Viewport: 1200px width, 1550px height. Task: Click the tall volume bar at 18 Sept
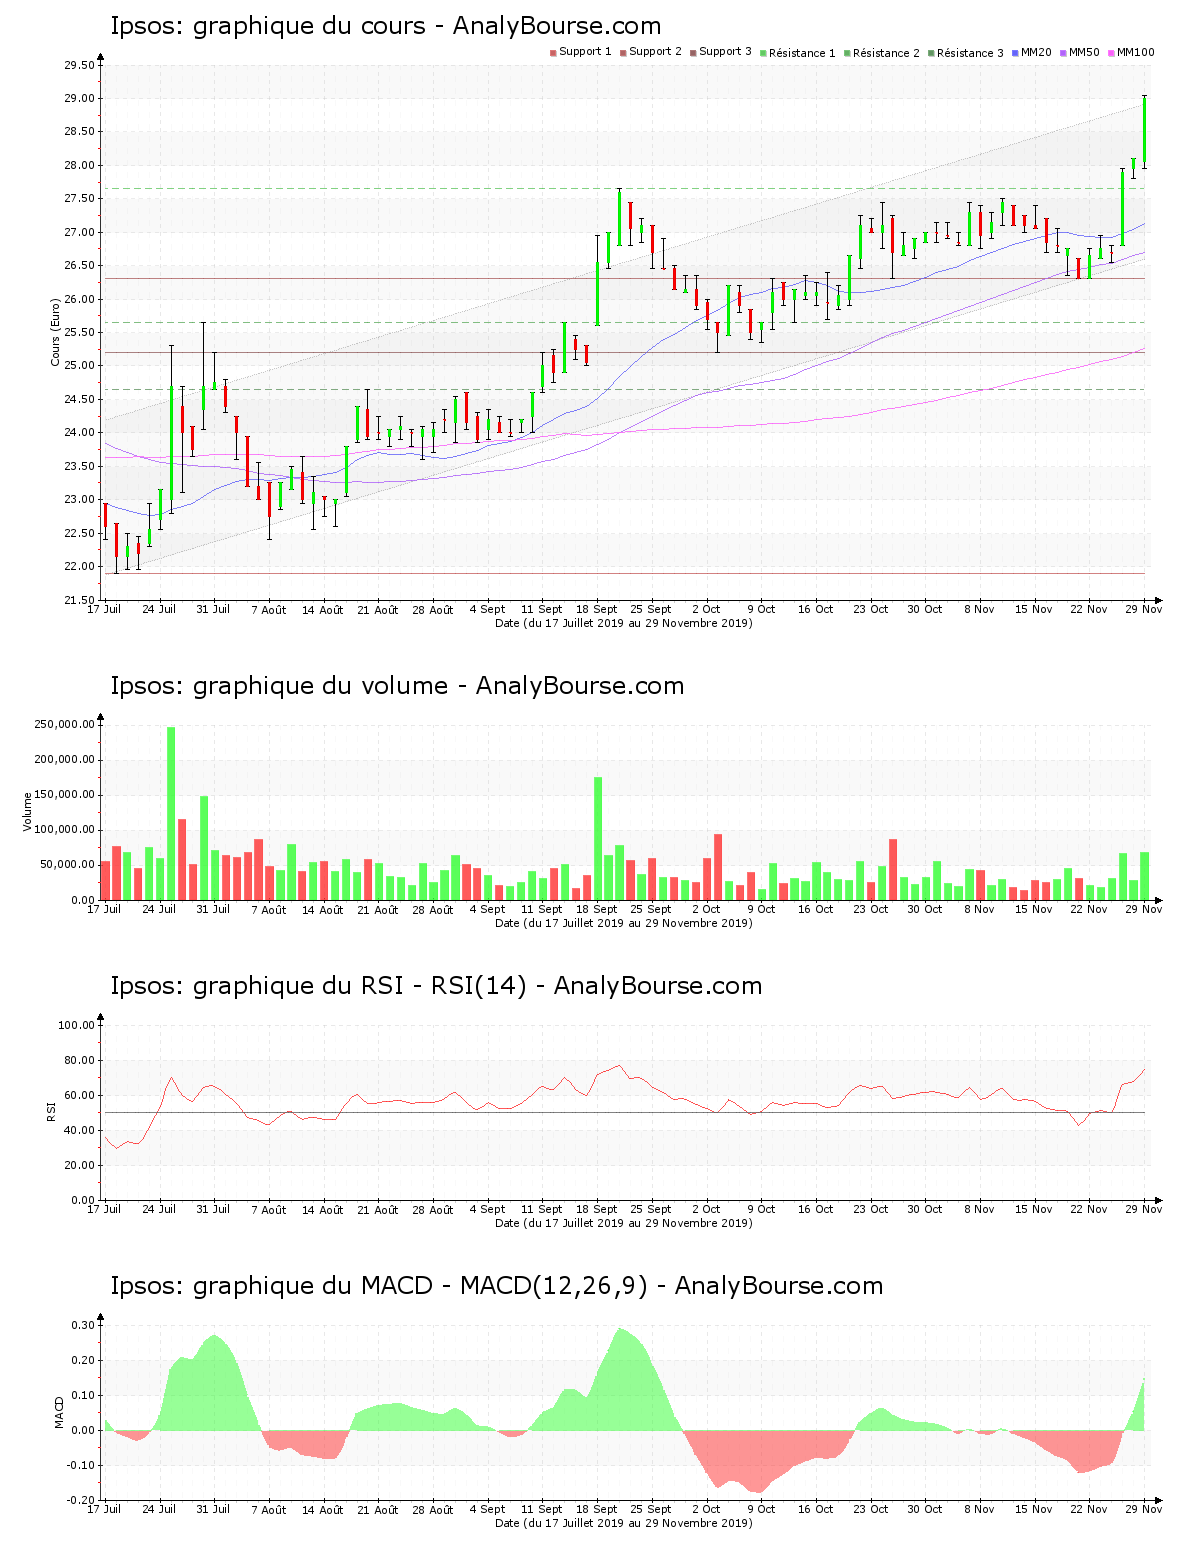[598, 838]
